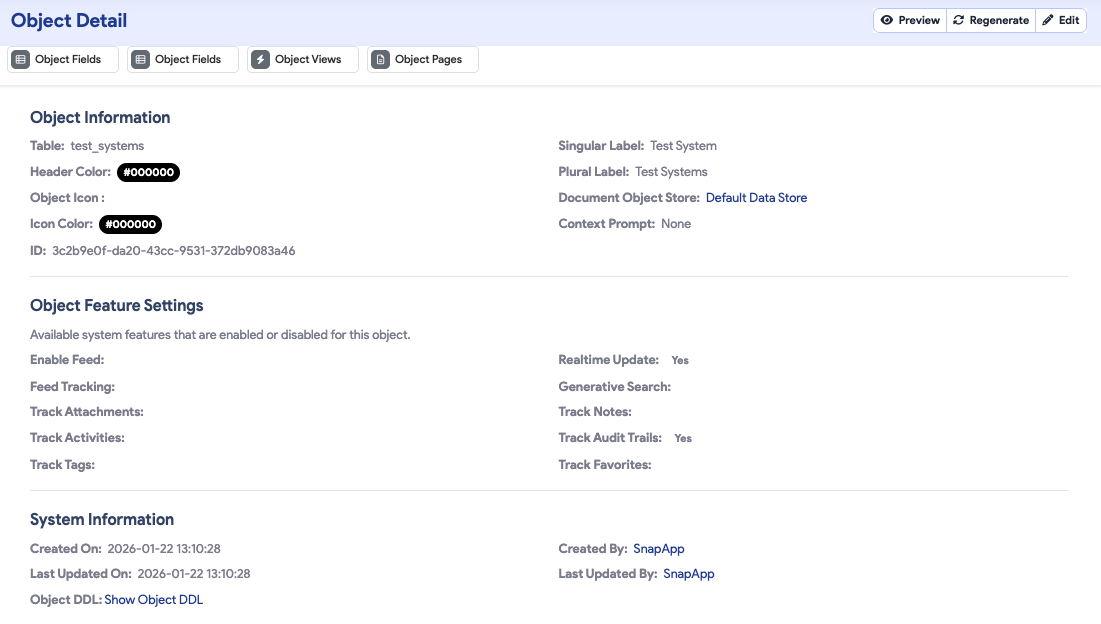Click the Singular Label value Test System
The image size is (1101, 624).
683,146
